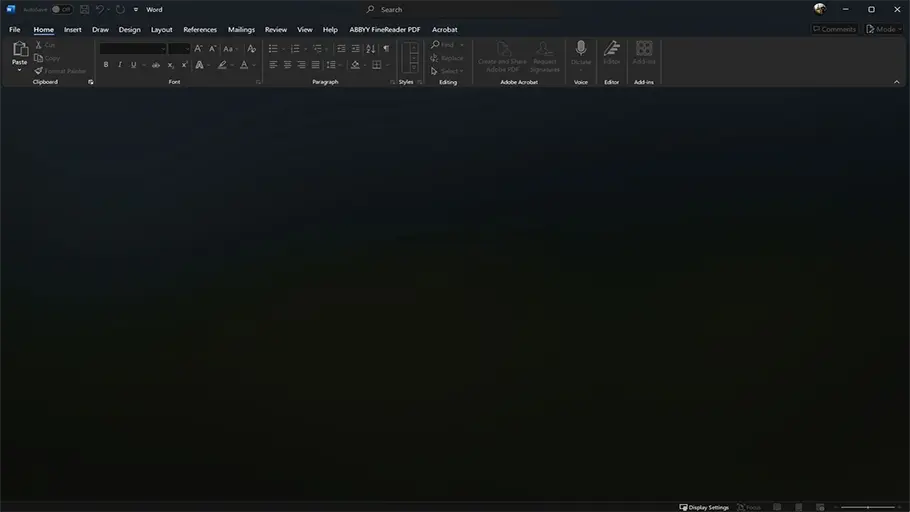The height and width of the screenshot is (512, 910).
Task: Switch to the References tab
Action: pos(200,29)
